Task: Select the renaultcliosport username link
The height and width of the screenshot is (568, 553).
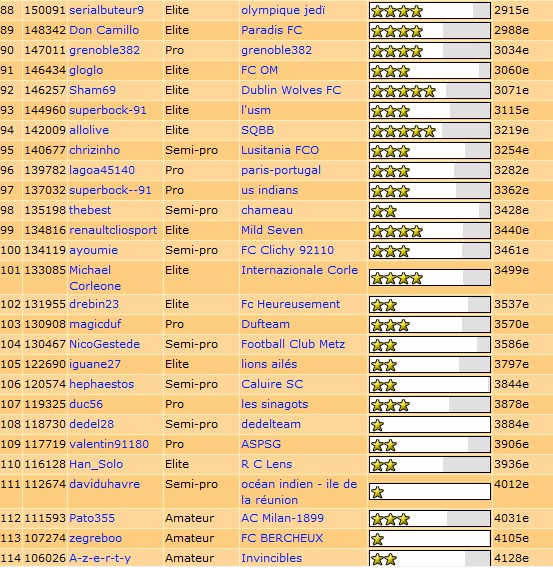Action: pos(113,230)
